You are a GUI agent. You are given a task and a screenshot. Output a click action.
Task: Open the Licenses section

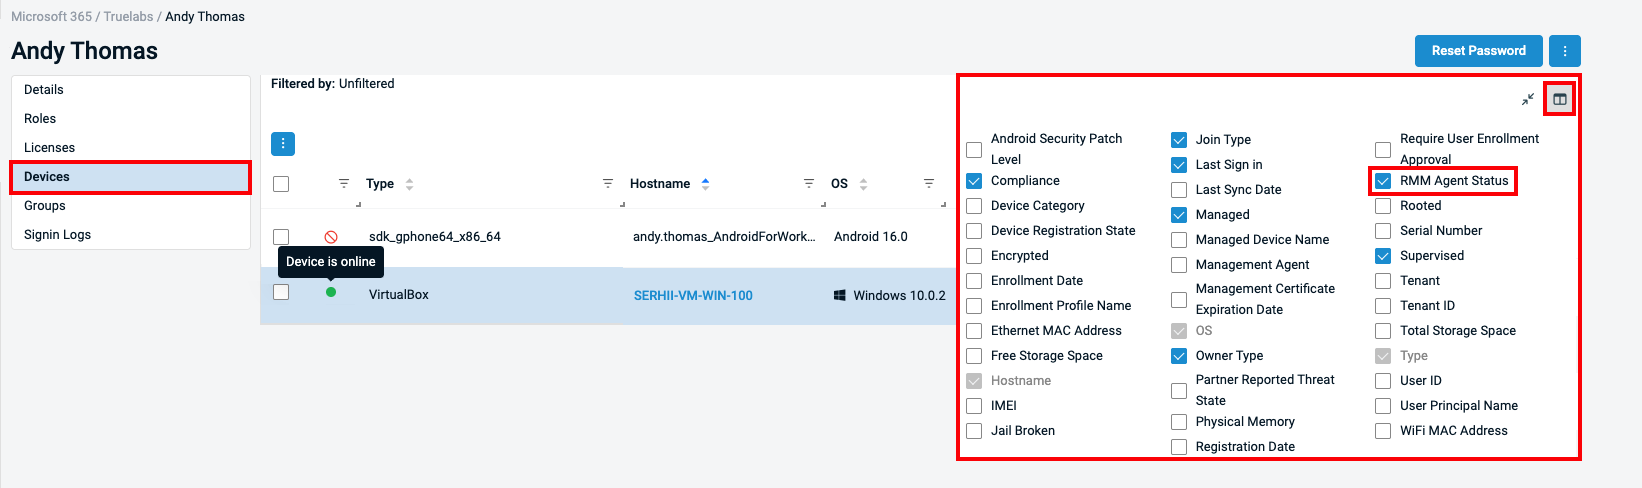click(x=50, y=147)
